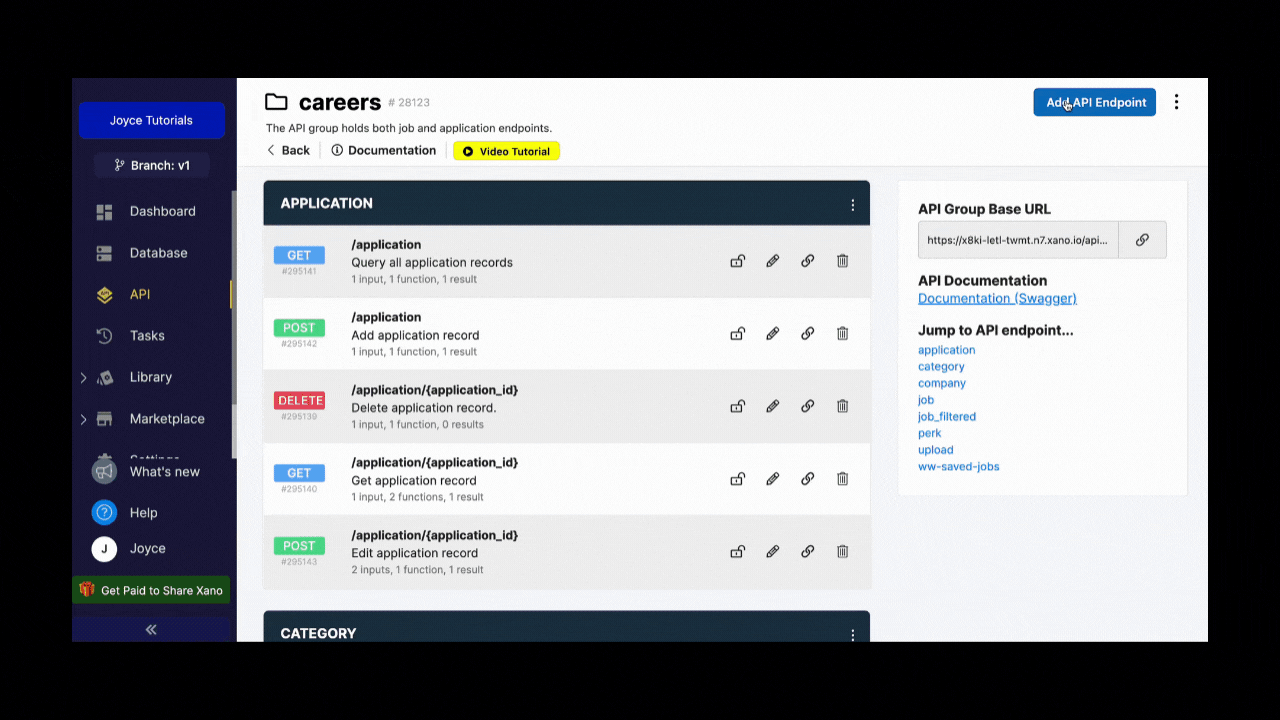Edit the POST /application endpoint with the pencil icon
The height and width of the screenshot is (720, 1280).
pos(772,333)
